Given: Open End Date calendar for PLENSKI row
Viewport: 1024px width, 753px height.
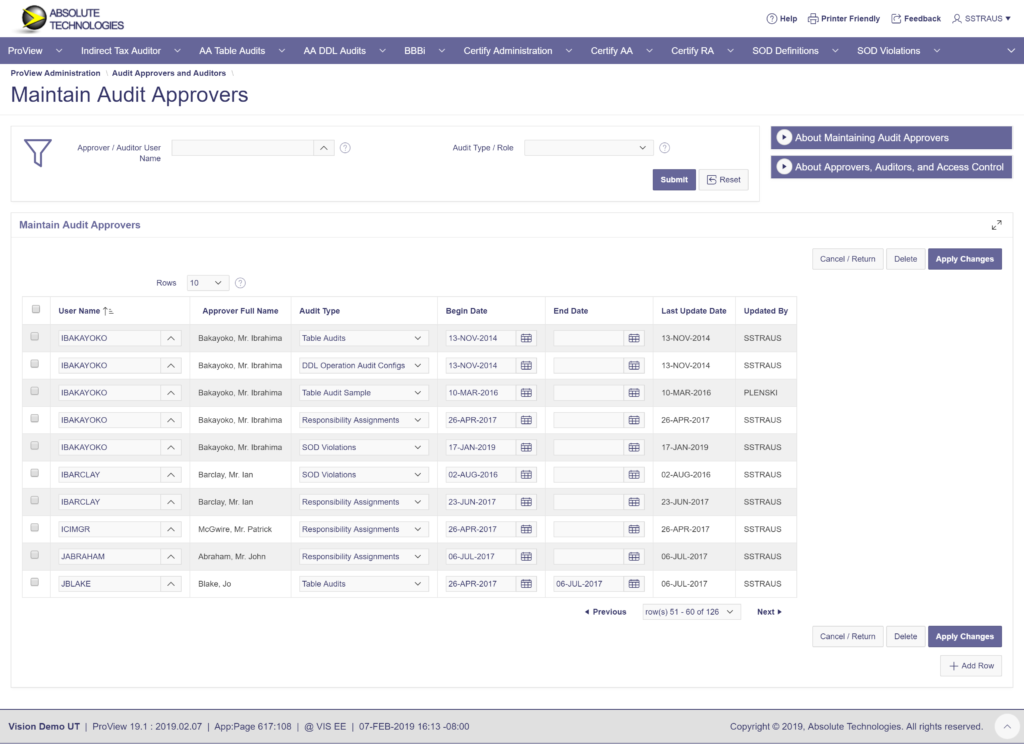Looking at the screenshot, I should (634, 393).
